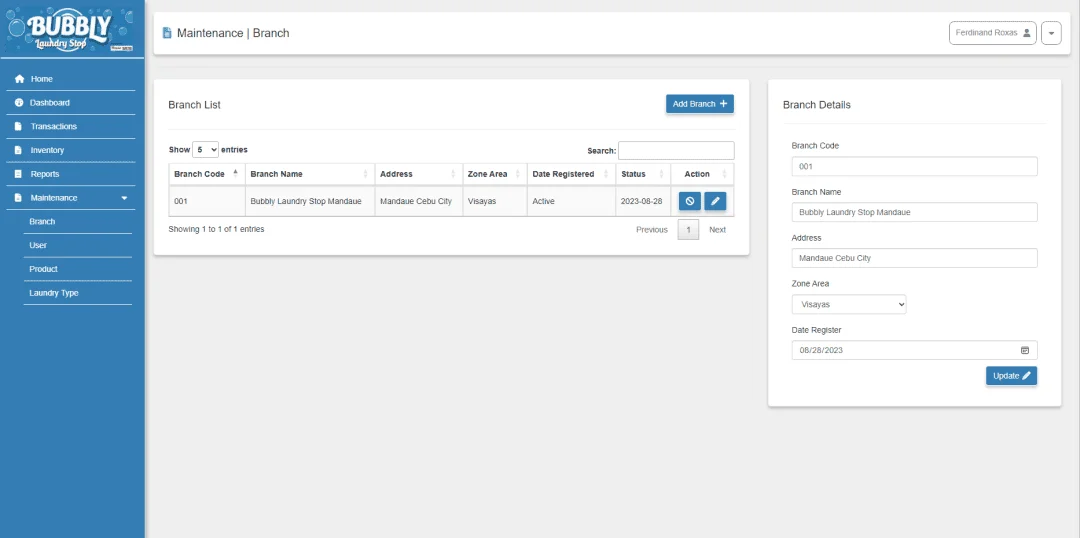The height and width of the screenshot is (538, 1080).
Task: Click the Branch Code field showing 001
Action: tap(914, 167)
